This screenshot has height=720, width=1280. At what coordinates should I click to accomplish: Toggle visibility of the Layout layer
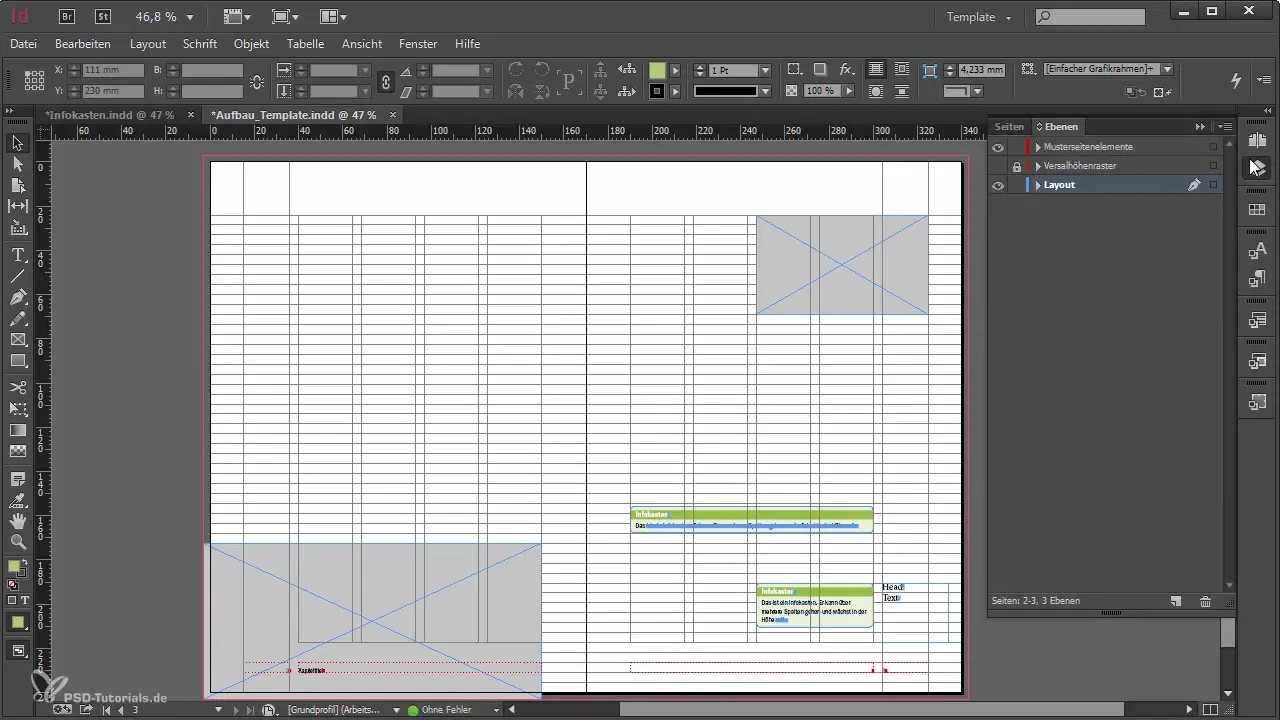(997, 185)
